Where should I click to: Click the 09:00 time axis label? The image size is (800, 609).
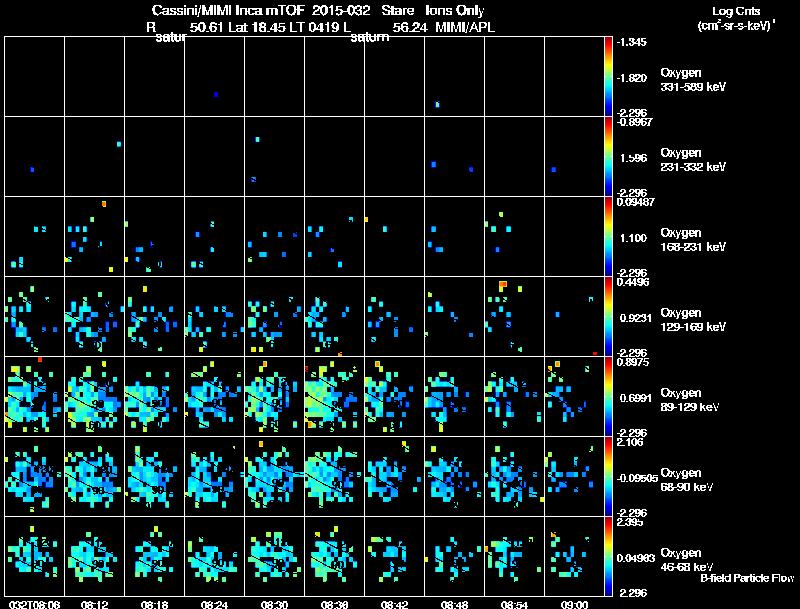click(574, 604)
